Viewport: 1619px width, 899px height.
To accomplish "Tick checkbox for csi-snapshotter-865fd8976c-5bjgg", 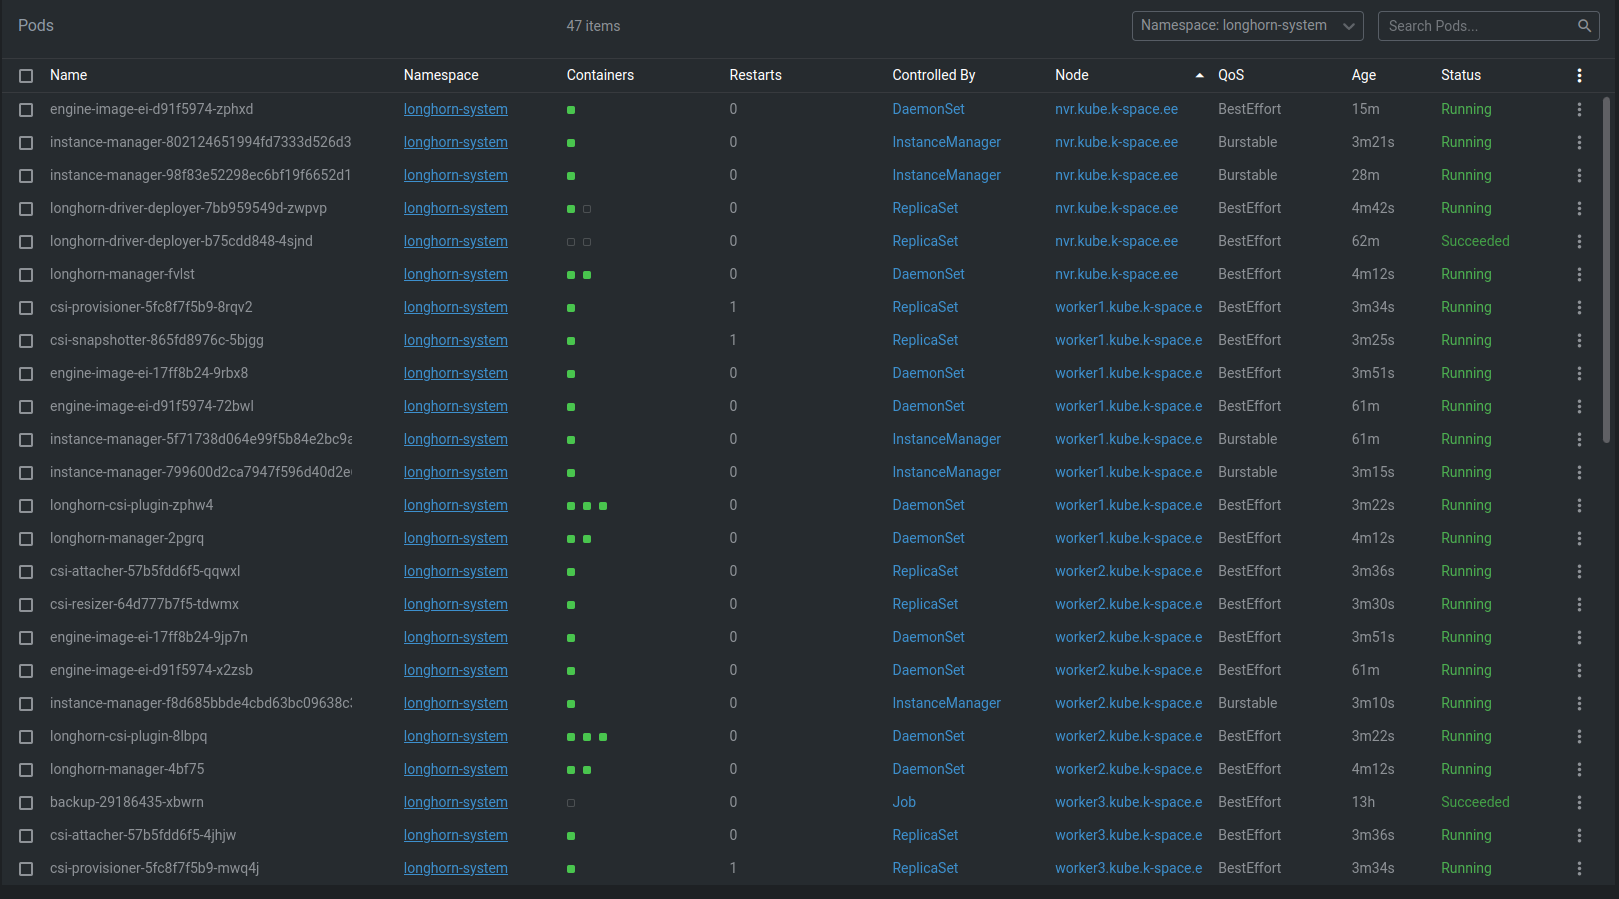I will pos(26,341).
